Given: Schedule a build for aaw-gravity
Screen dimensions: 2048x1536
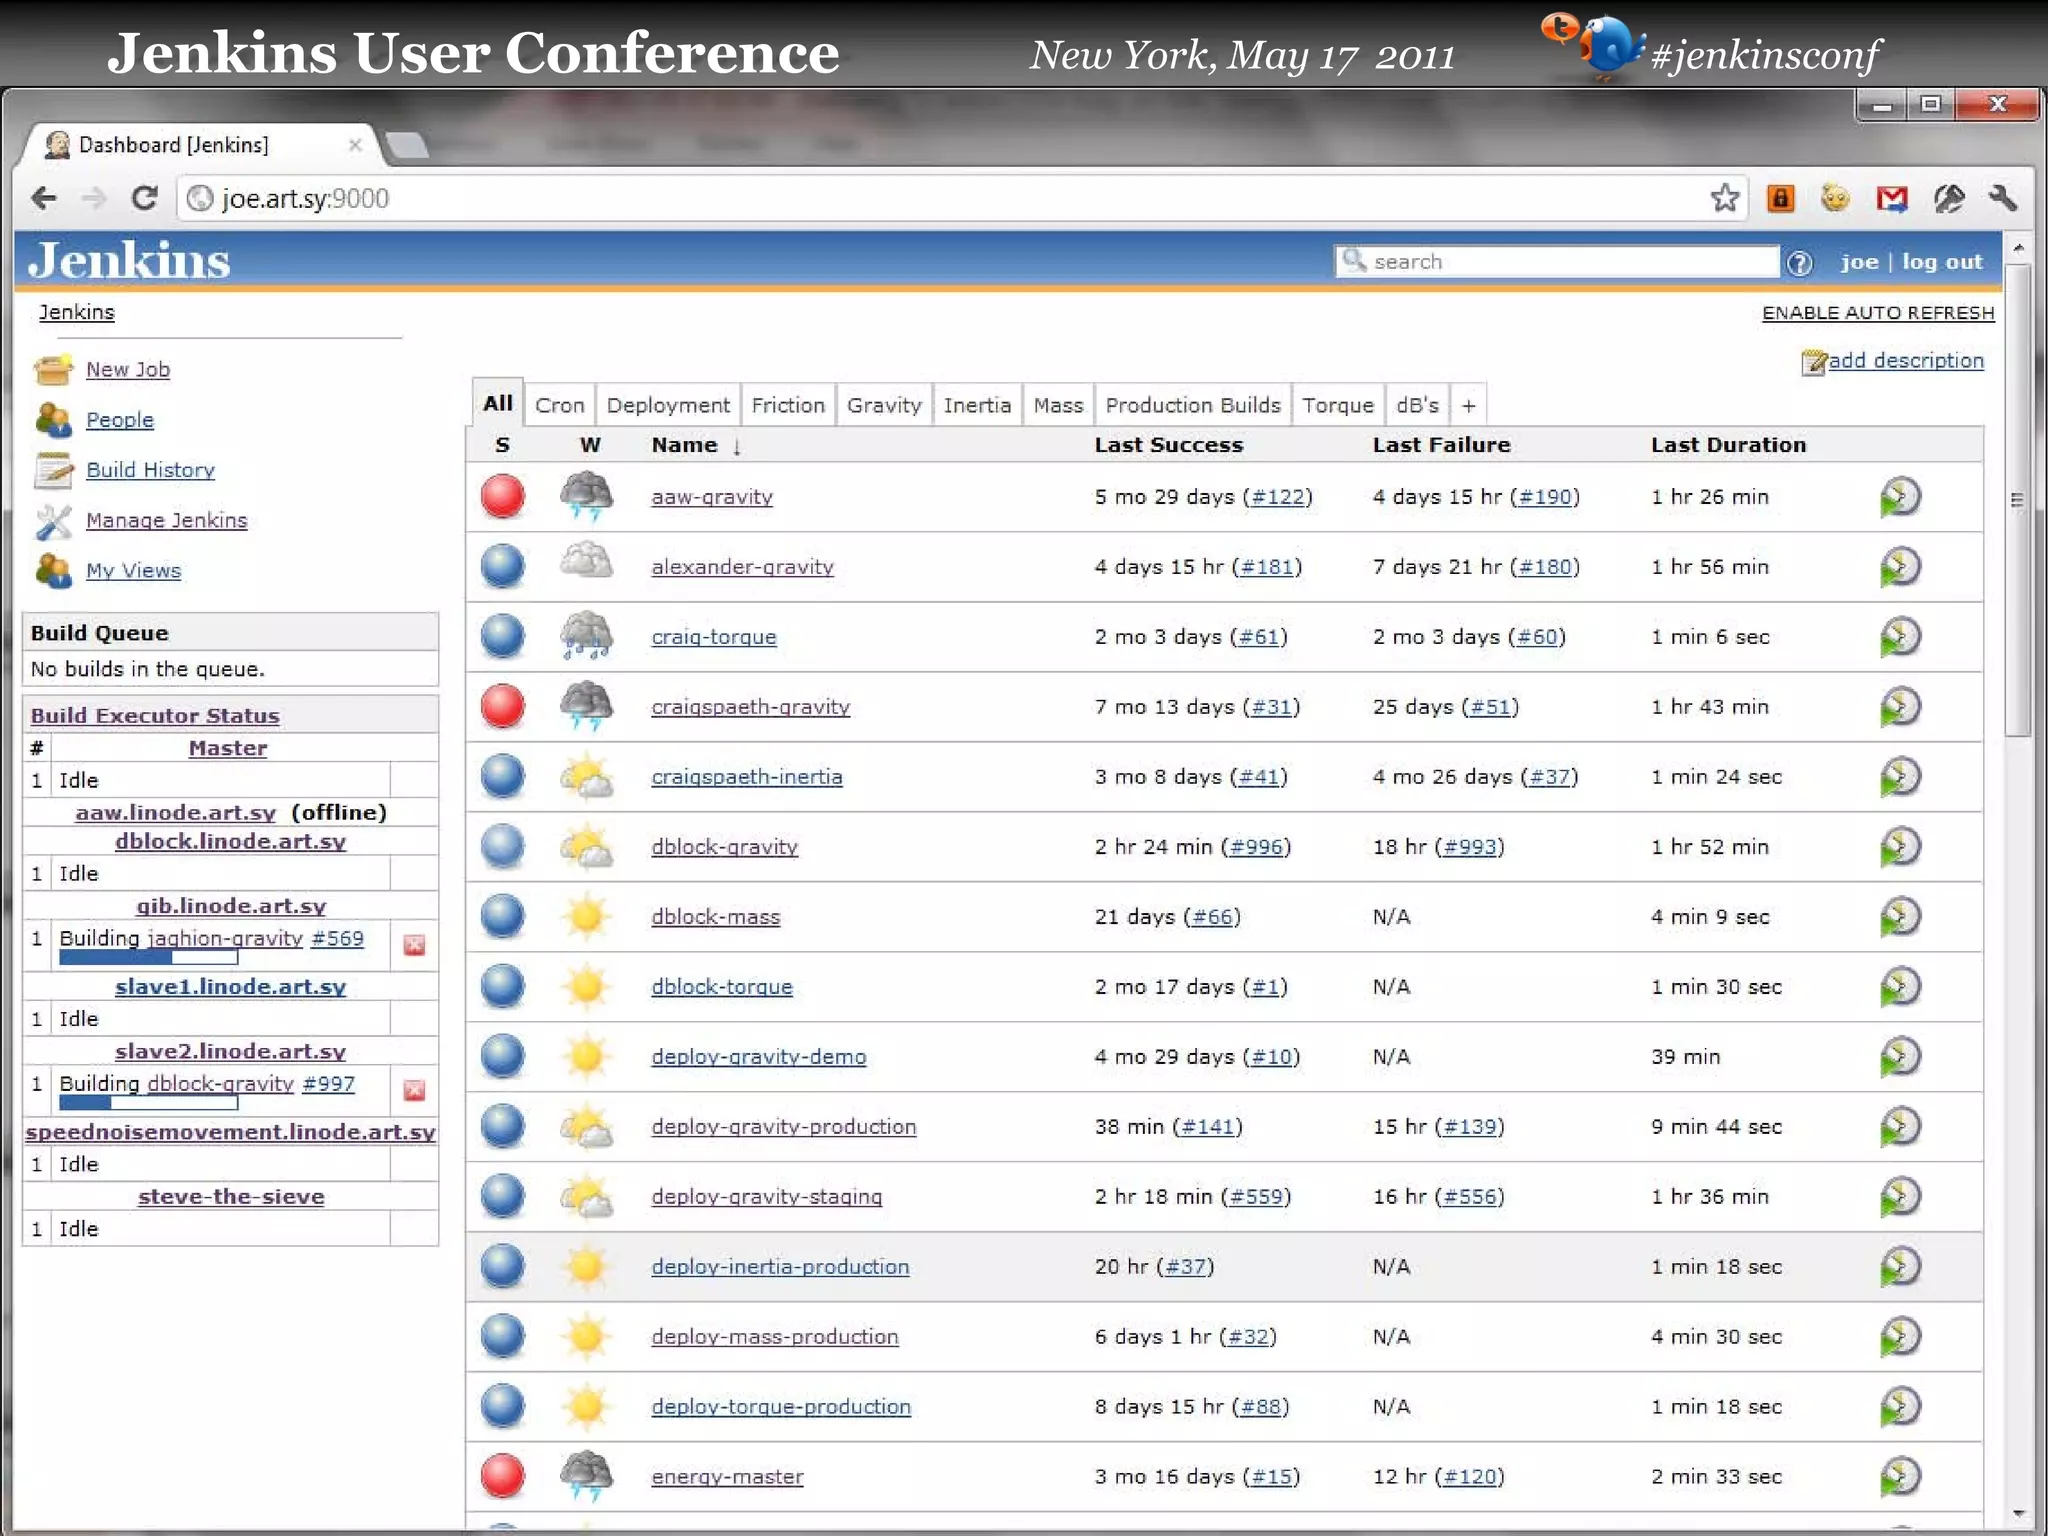Looking at the screenshot, I should pos(1899,497).
